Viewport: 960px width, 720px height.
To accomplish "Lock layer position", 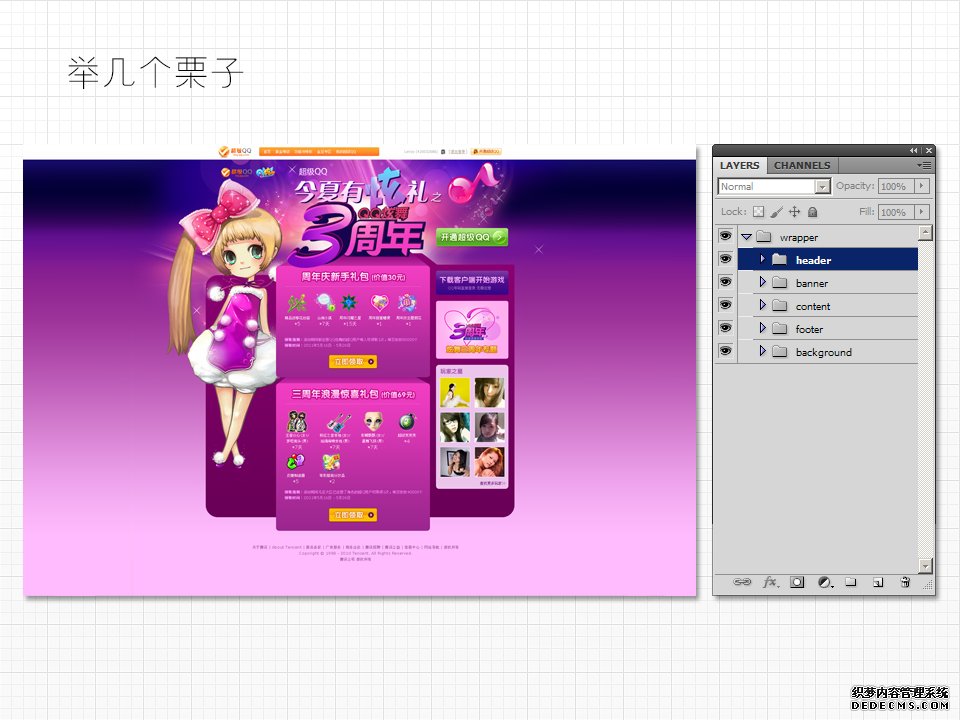I will [x=794, y=212].
